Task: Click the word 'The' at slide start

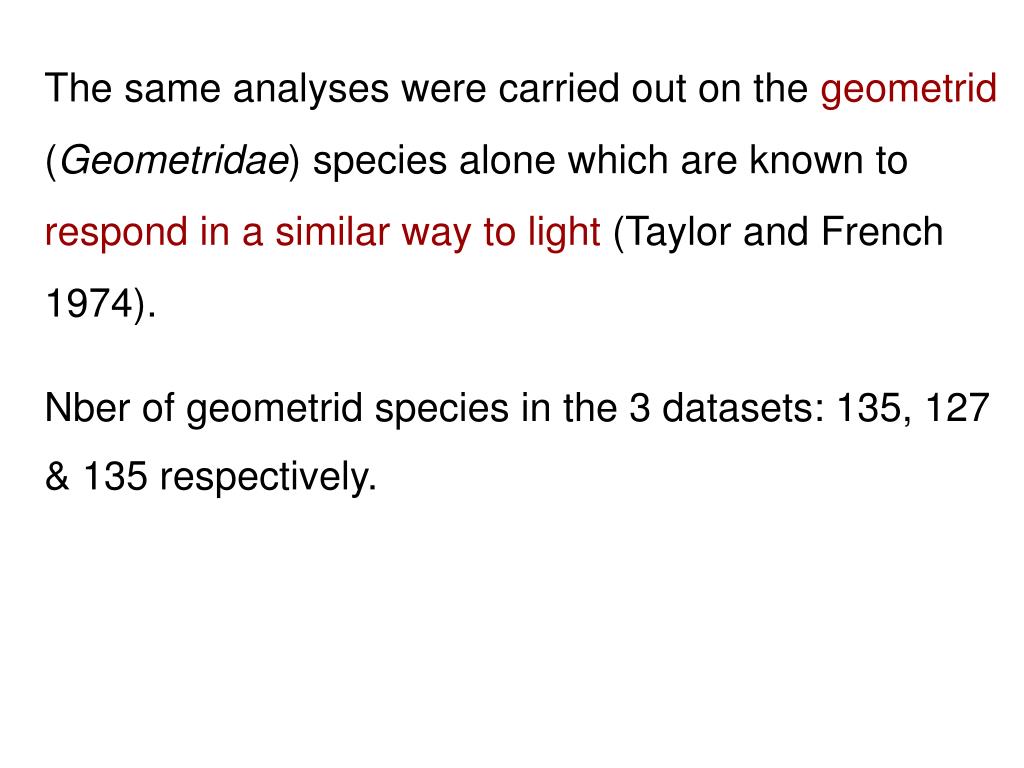Action: pyautogui.click(x=78, y=89)
